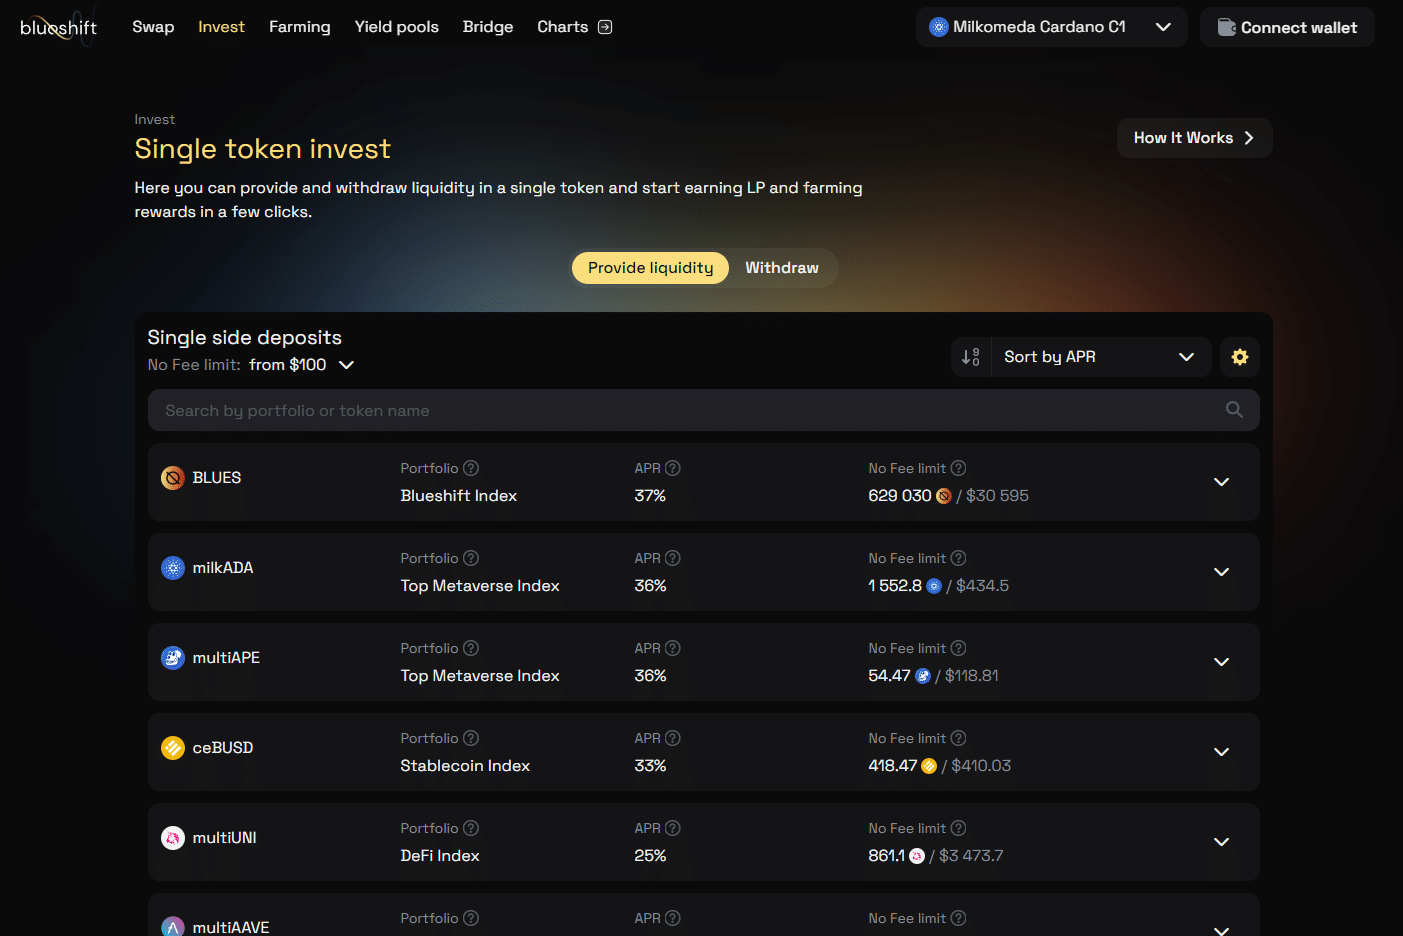Click Connect wallet button

(x=1287, y=27)
